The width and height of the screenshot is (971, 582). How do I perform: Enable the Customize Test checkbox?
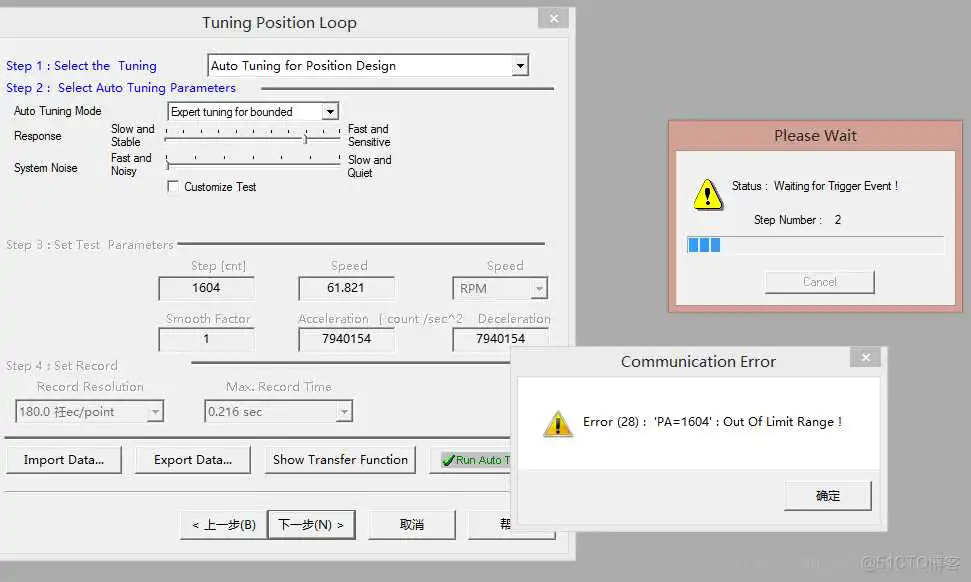click(173, 186)
